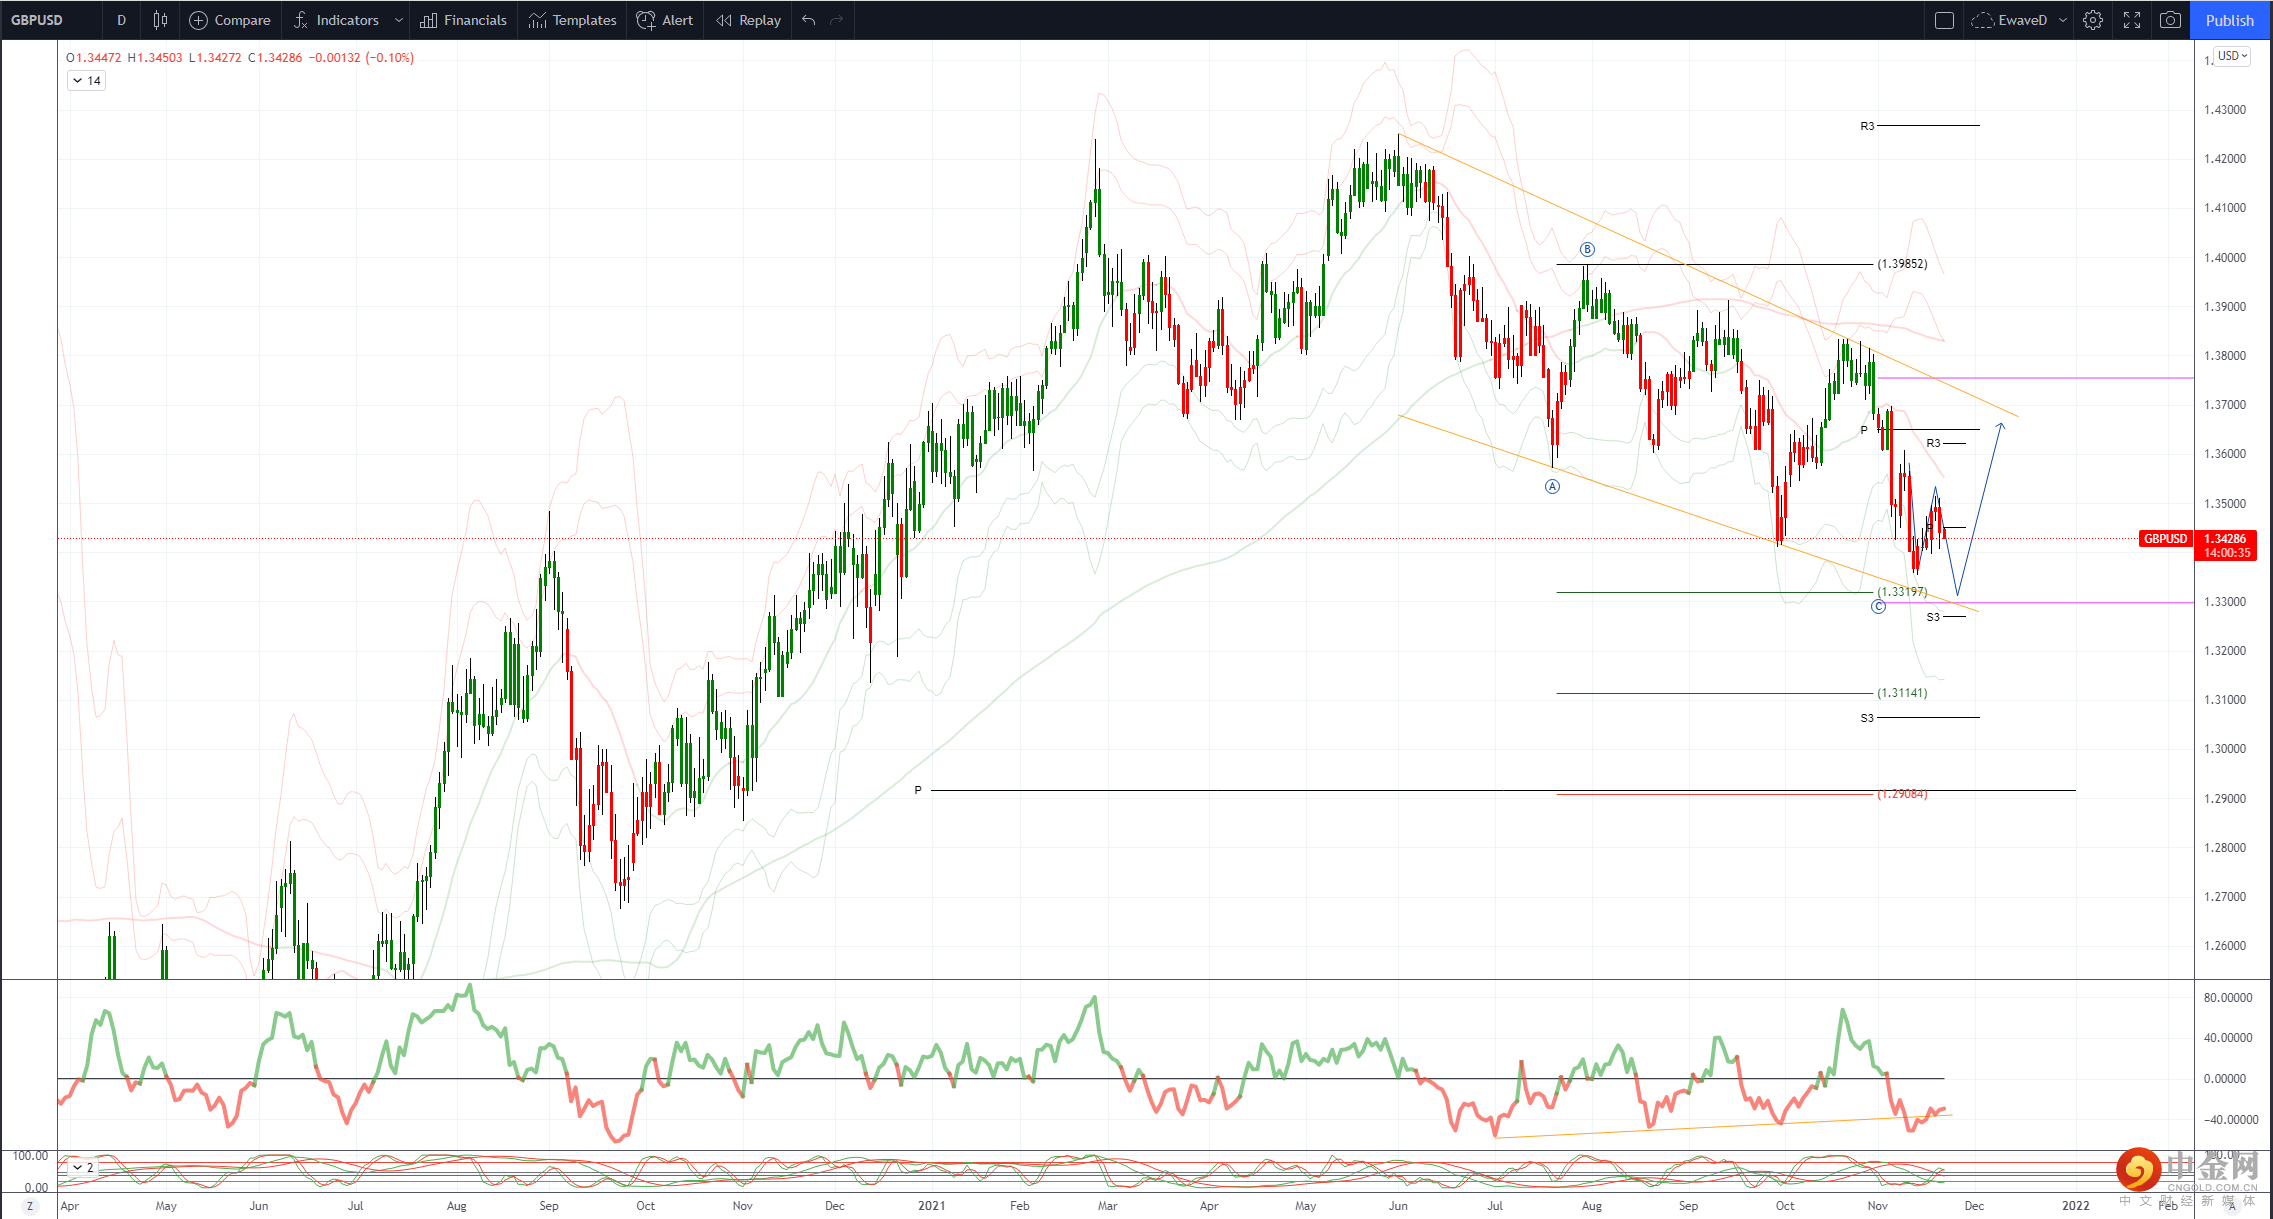This screenshot has height=1219, width=2273.
Task: Click the blue Publish button
Action: [2229, 20]
